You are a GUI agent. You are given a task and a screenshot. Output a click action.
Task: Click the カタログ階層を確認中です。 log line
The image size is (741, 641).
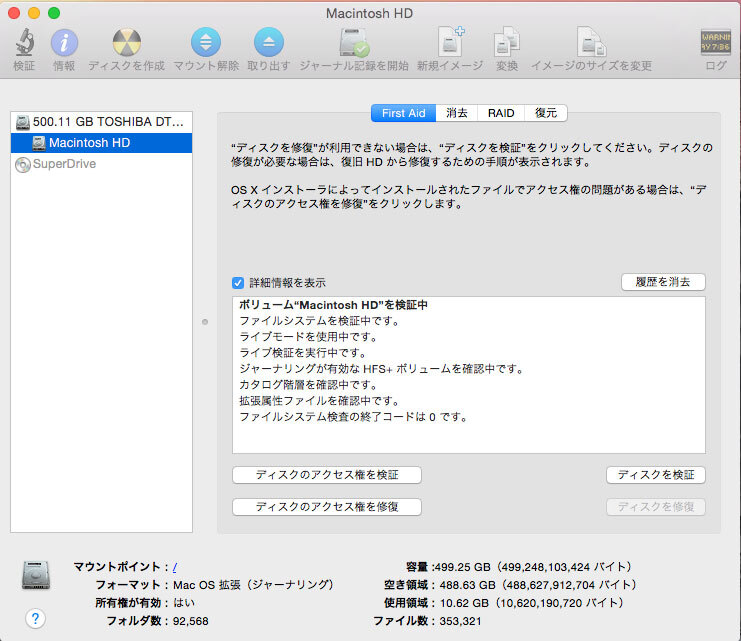pos(309,385)
